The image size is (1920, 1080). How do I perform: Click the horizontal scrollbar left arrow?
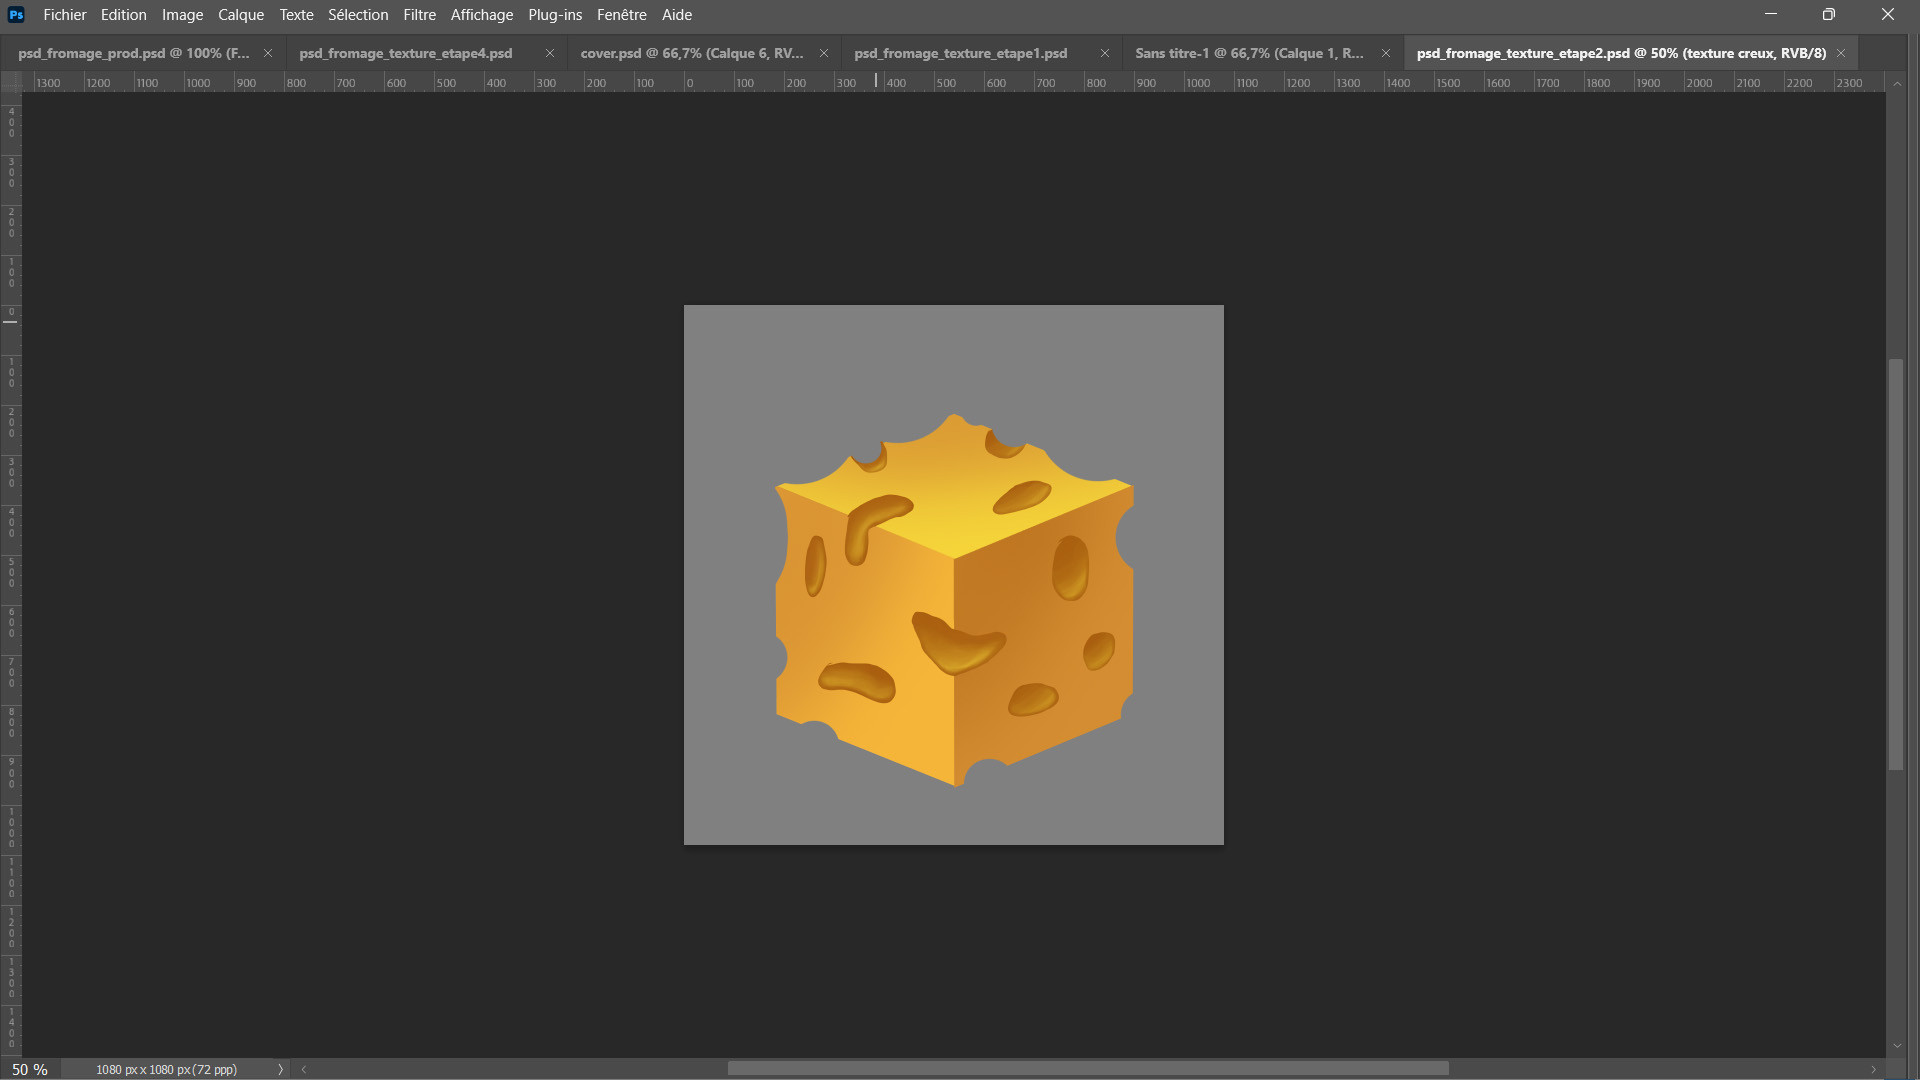tap(304, 1069)
